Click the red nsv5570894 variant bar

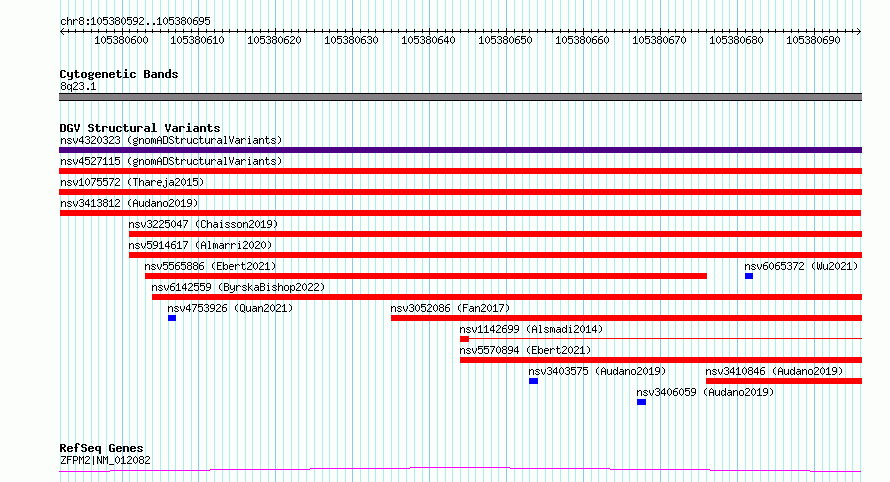tap(661, 361)
